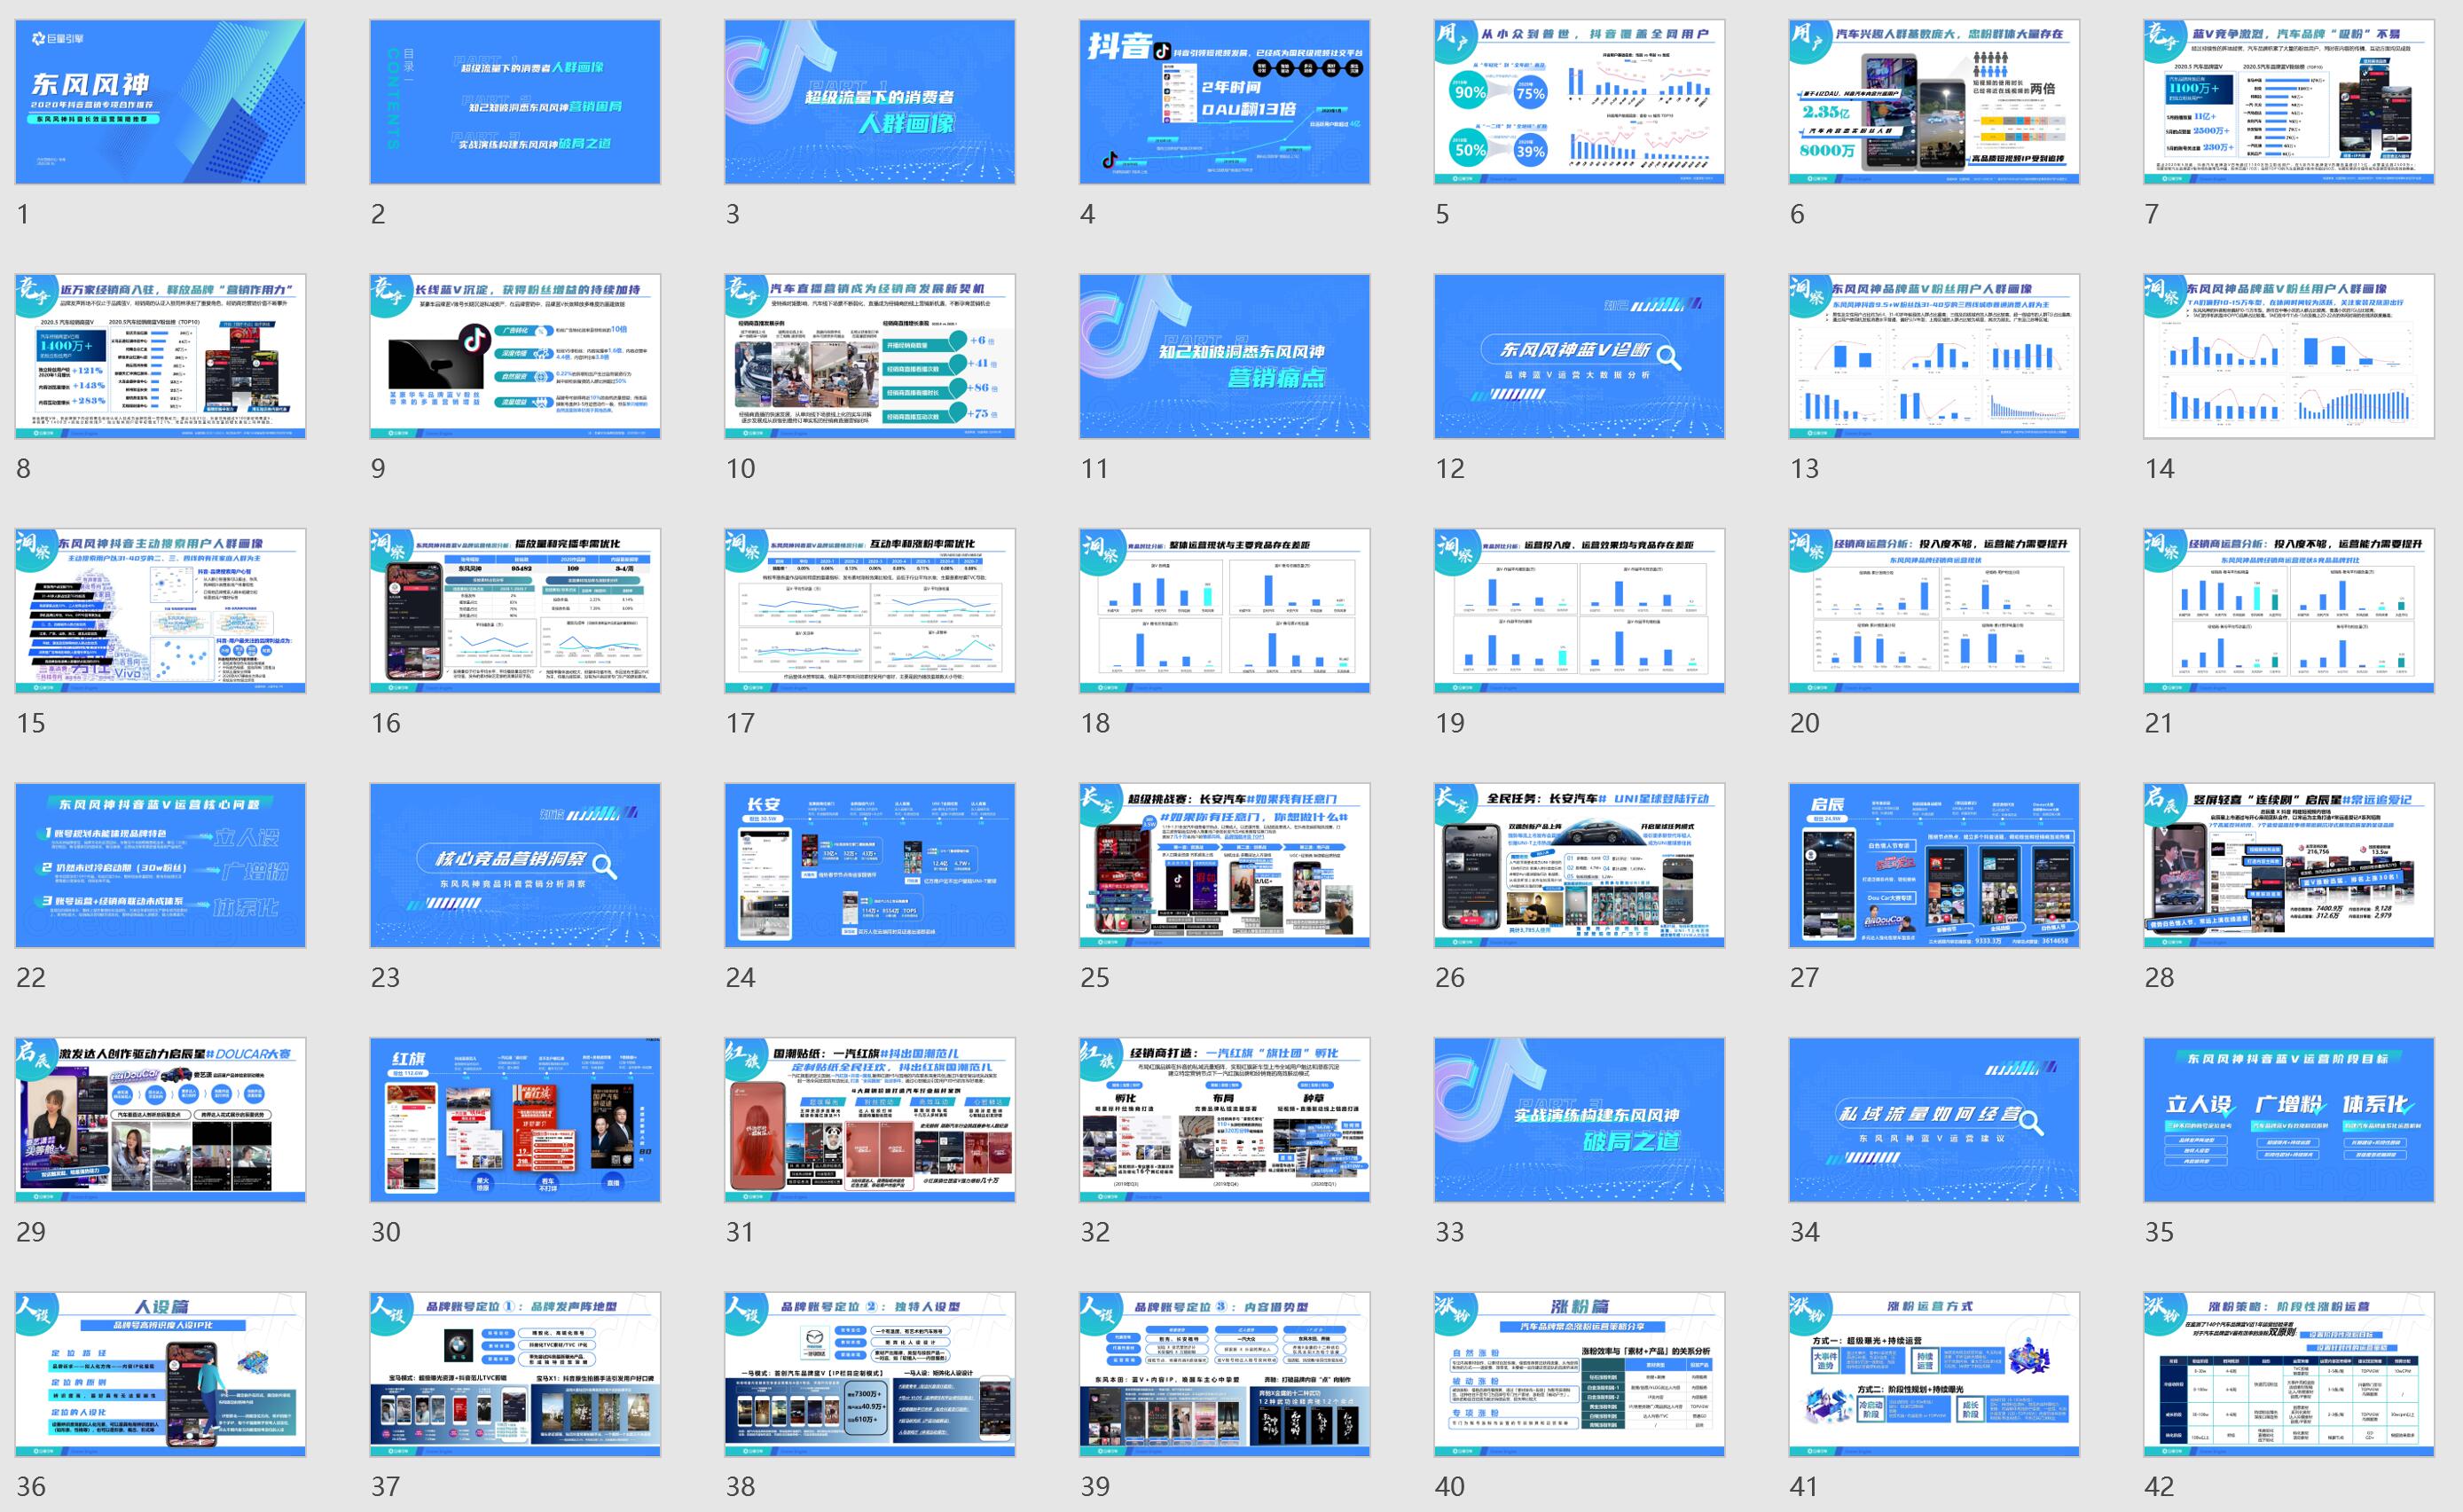Select slide 1 titled 东风风神
This screenshot has width=2463, height=1512.
(x=160, y=102)
